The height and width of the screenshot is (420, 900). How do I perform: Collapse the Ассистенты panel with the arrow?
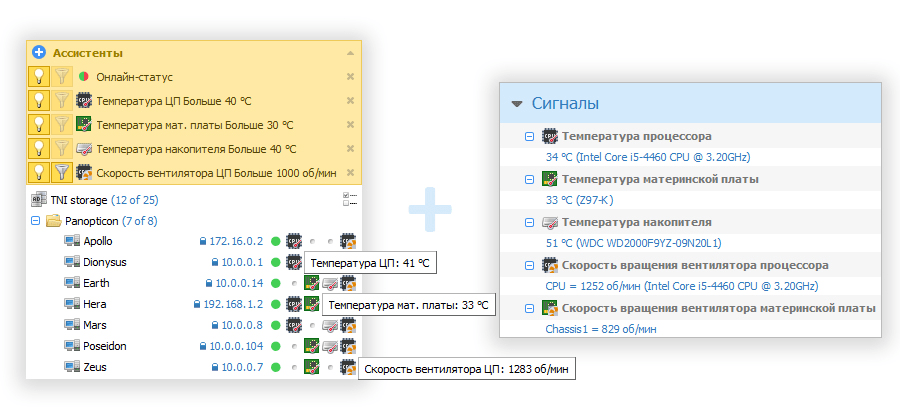(x=350, y=52)
